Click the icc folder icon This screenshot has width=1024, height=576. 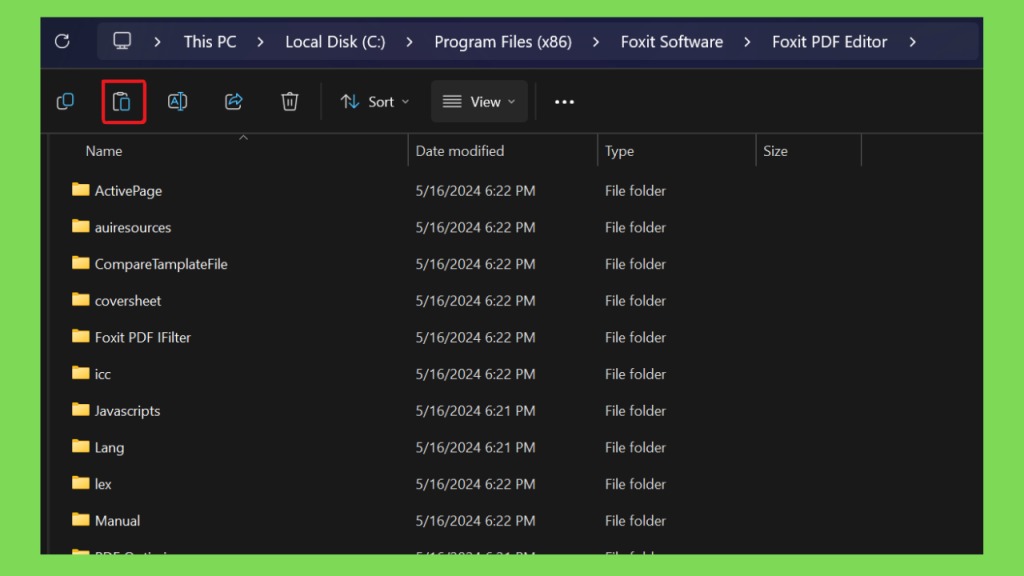tap(80, 372)
